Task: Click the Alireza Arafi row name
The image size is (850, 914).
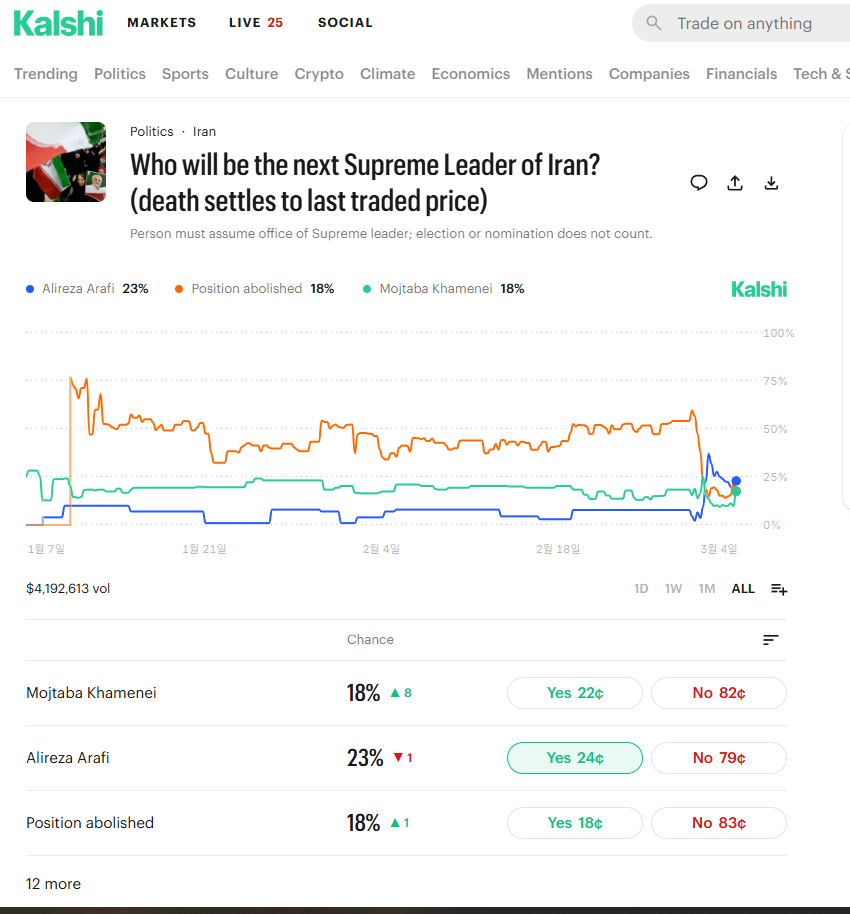Action: pos(68,758)
